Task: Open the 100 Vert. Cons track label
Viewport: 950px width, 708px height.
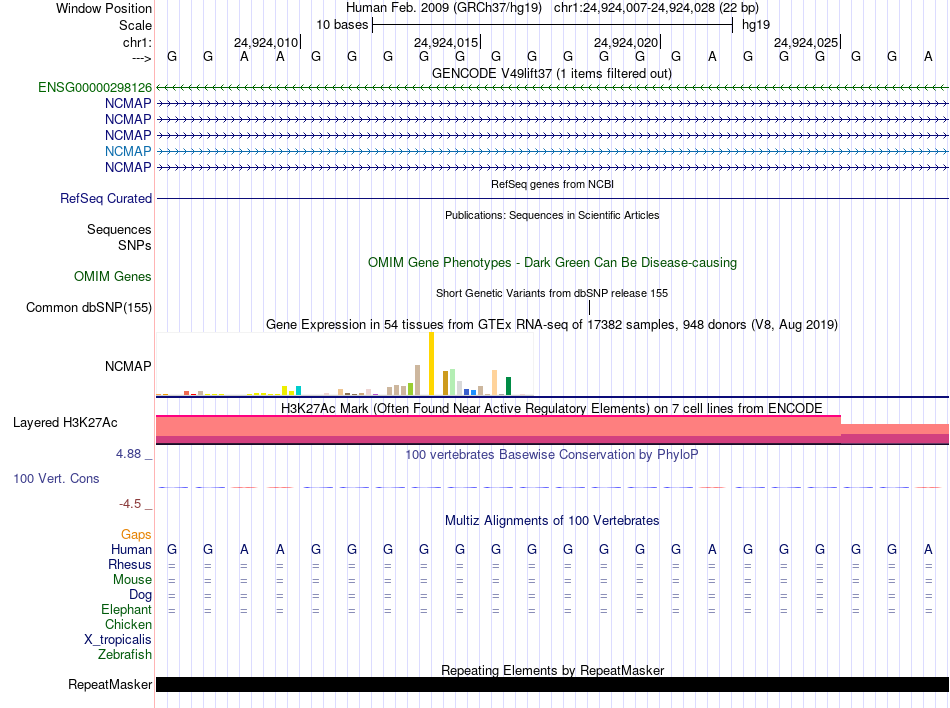Action: [56, 479]
